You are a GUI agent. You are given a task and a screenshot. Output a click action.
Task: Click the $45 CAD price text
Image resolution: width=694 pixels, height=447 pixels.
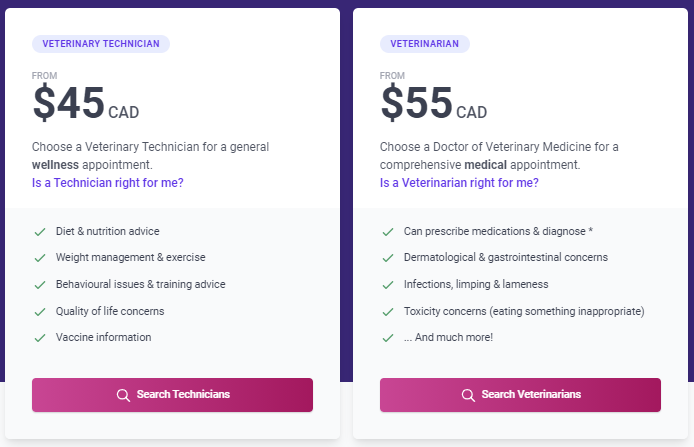point(86,103)
